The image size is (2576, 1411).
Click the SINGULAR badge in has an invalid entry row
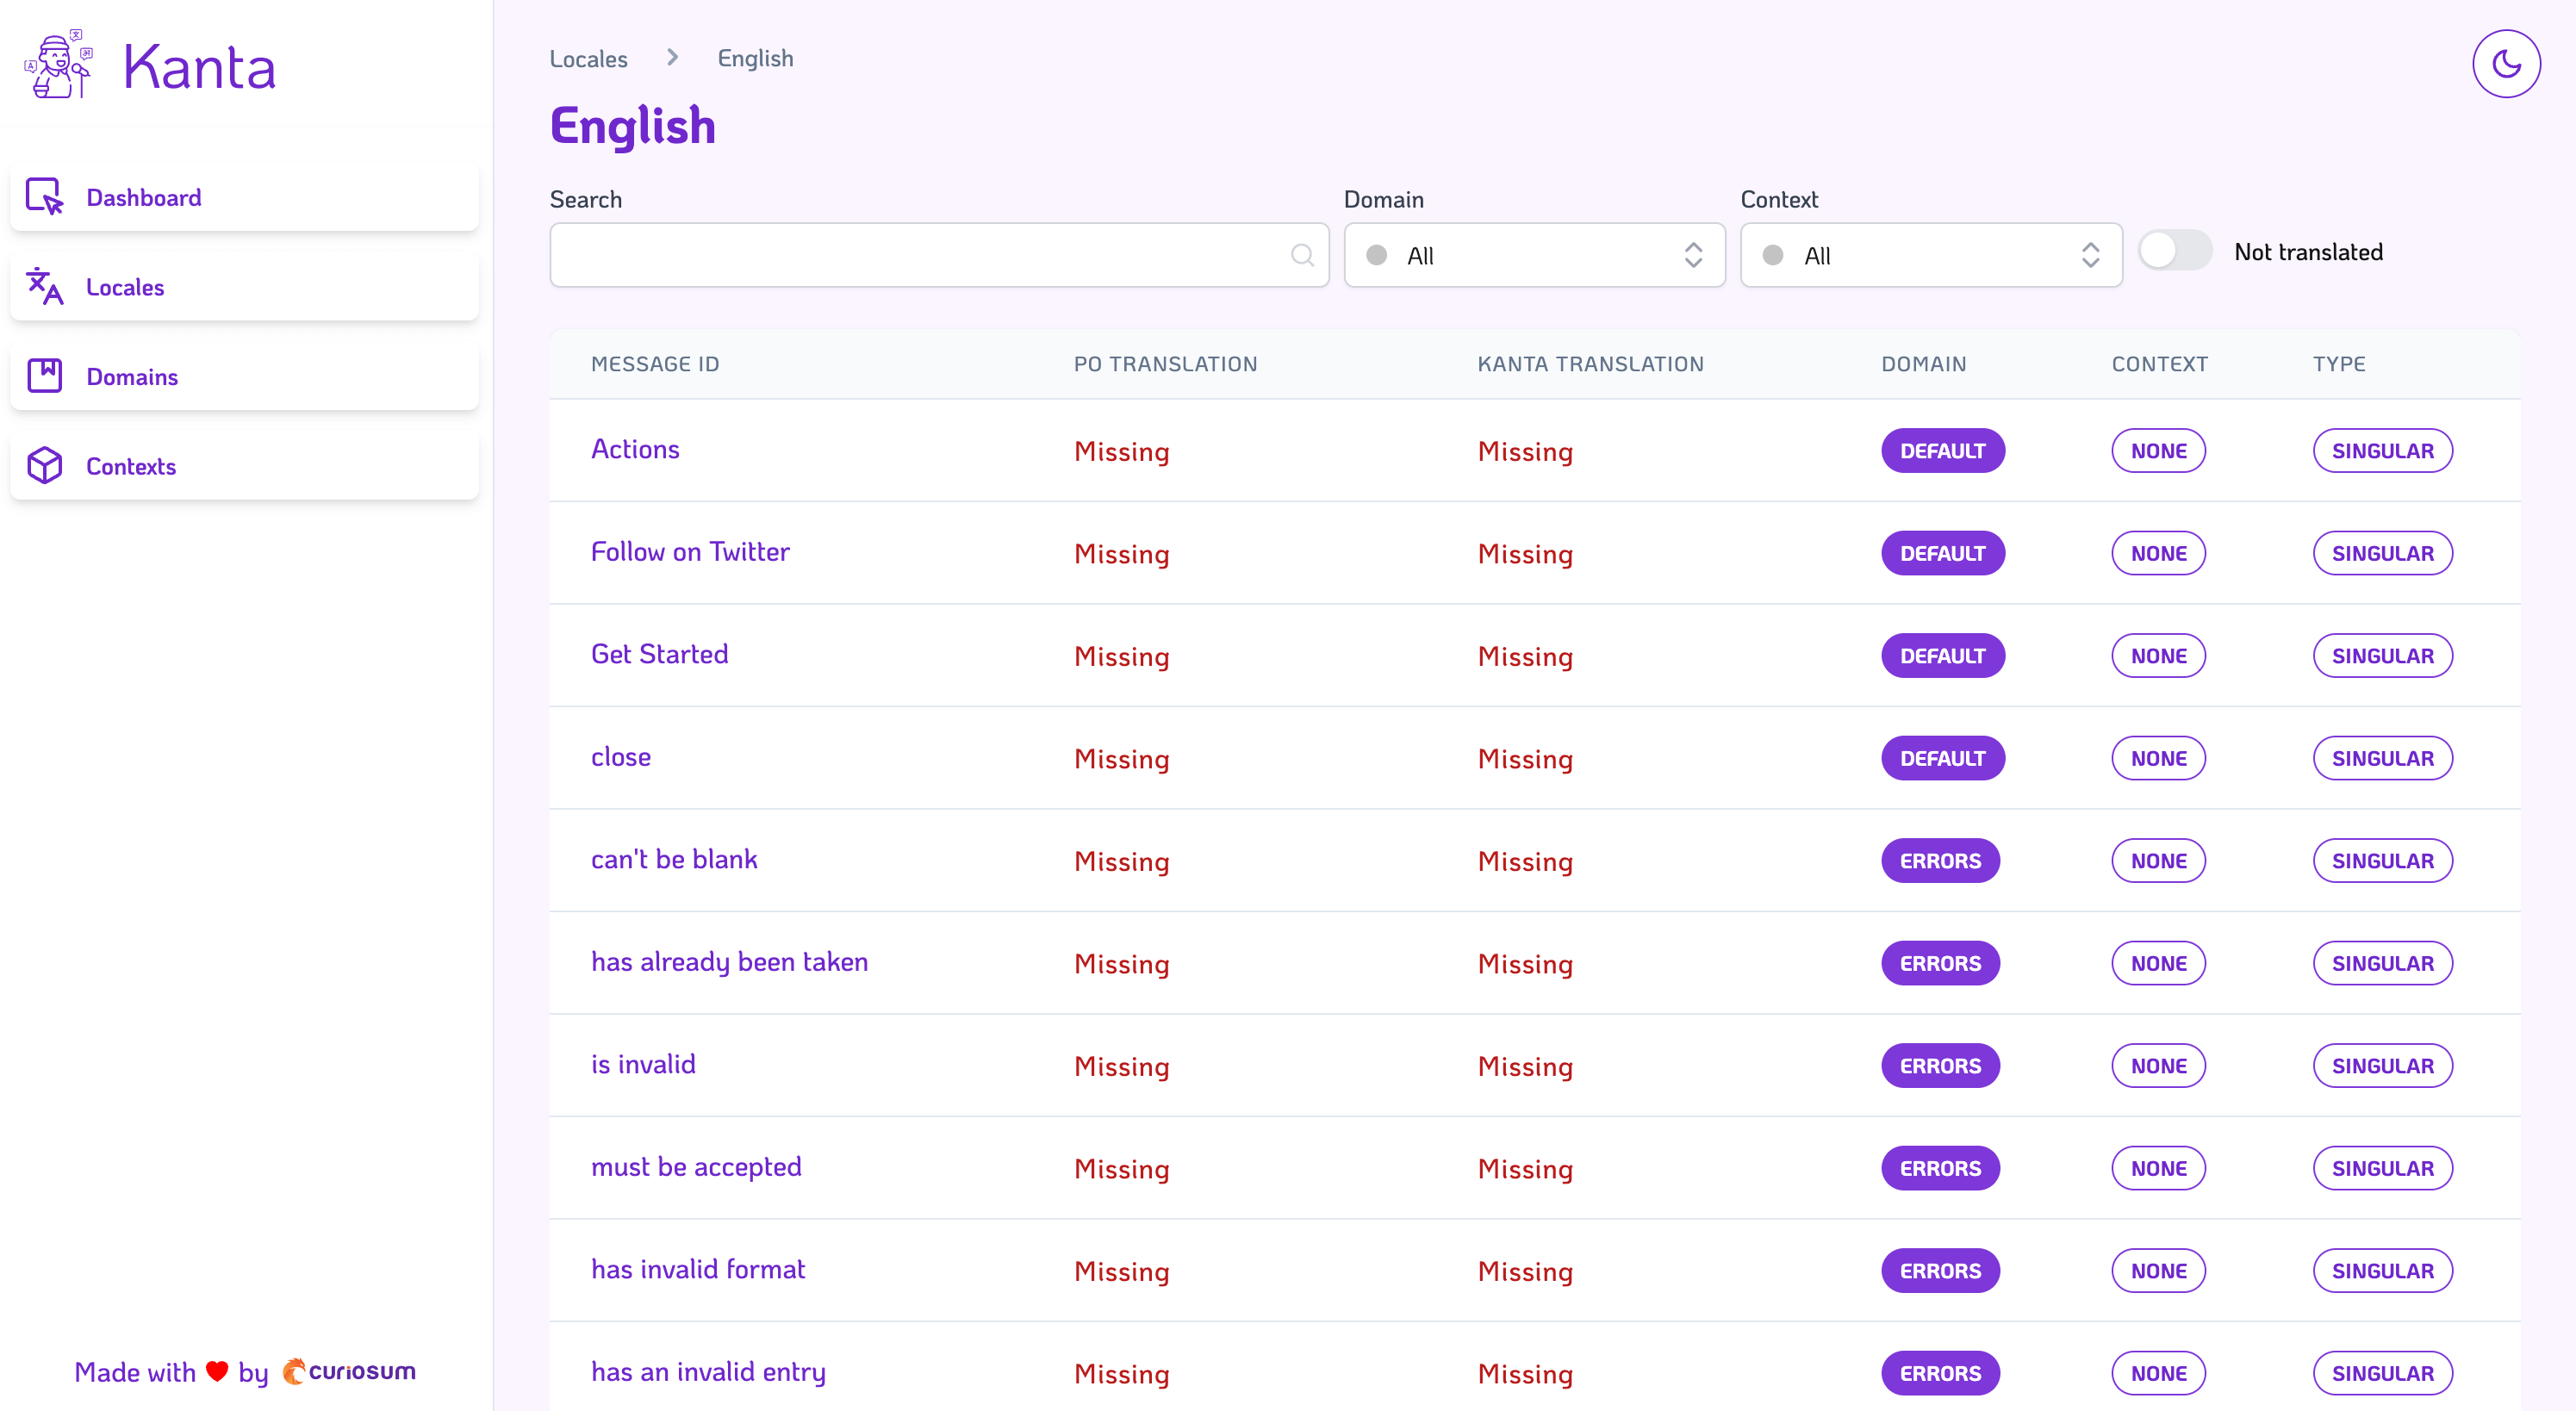tap(2382, 1373)
